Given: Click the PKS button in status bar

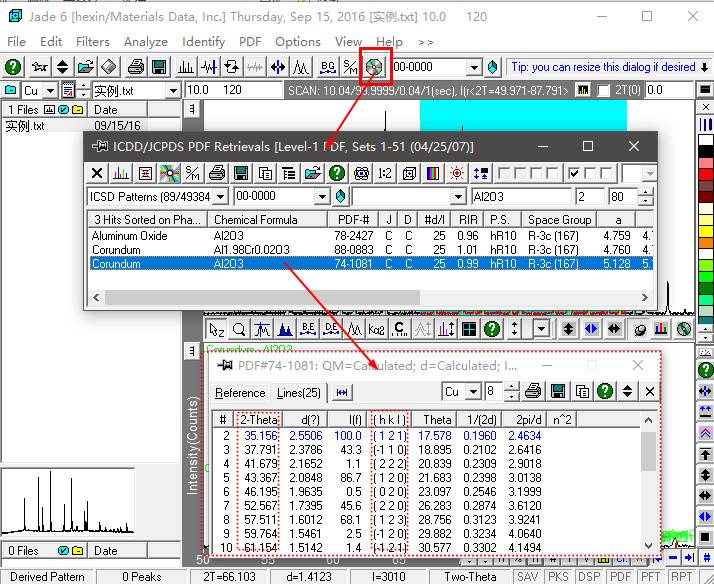Looking at the screenshot, I should pos(558,576).
